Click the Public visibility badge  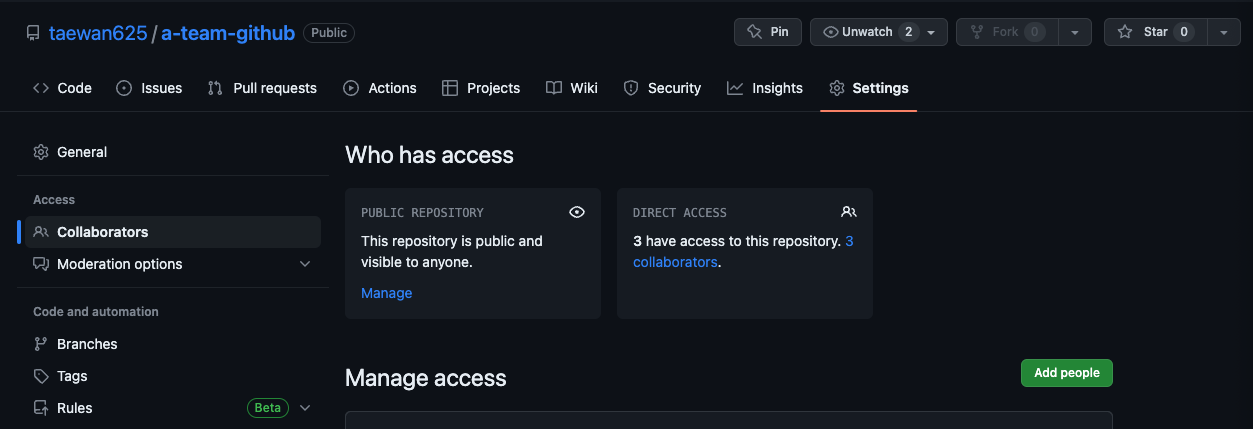[x=329, y=33]
